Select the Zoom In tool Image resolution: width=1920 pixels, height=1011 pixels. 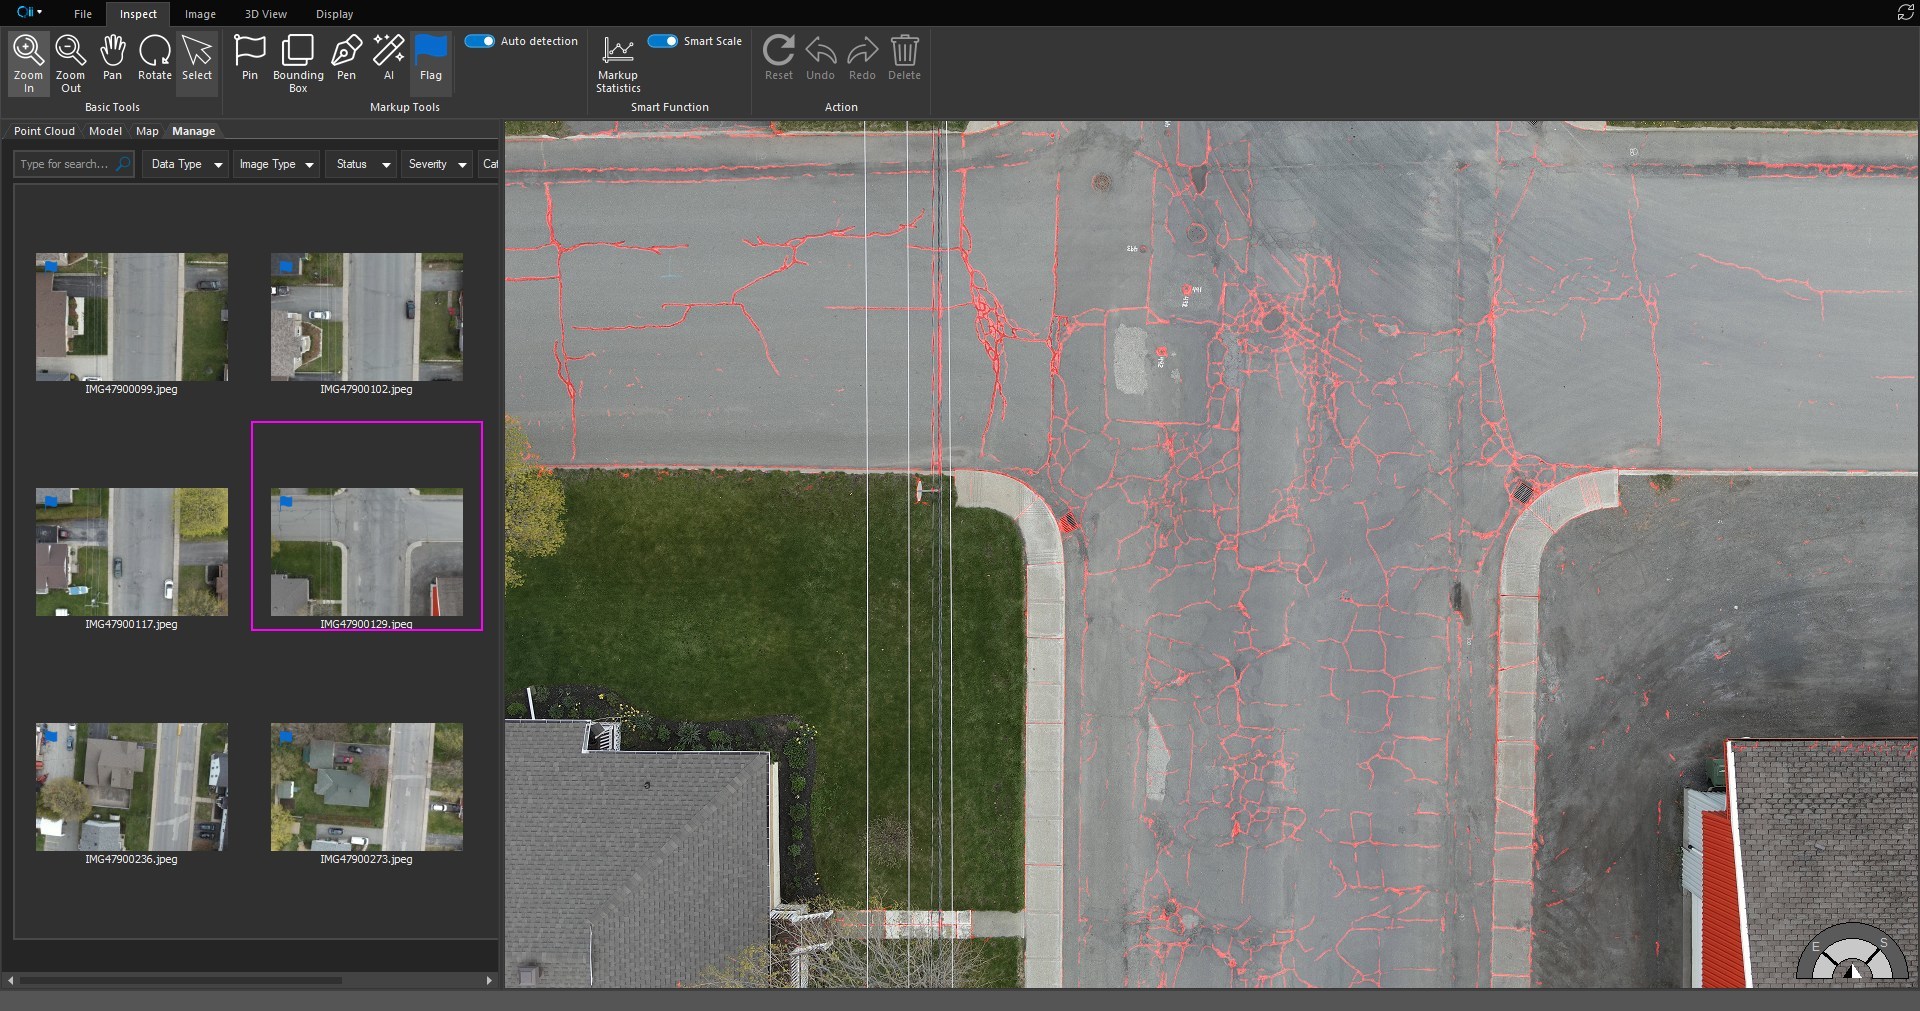click(28, 62)
